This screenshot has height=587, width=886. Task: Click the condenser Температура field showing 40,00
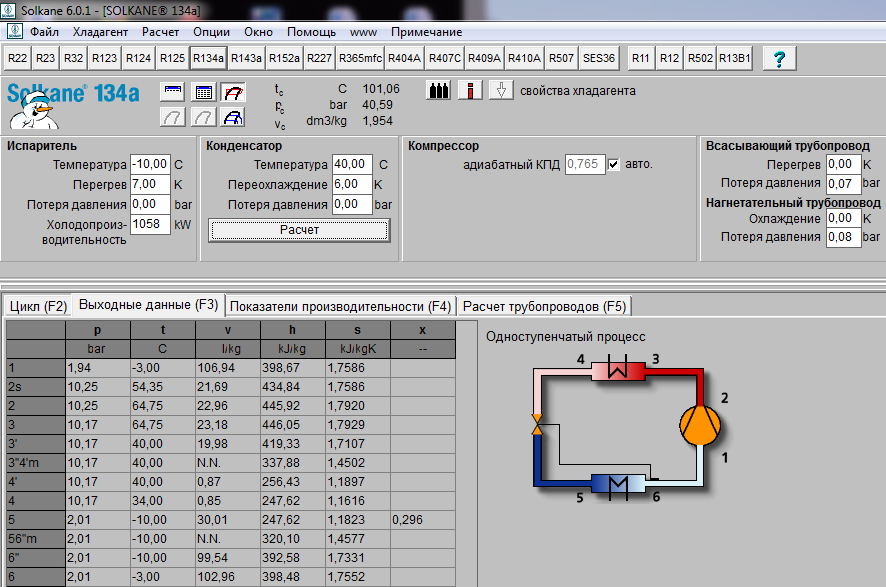click(352, 164)
